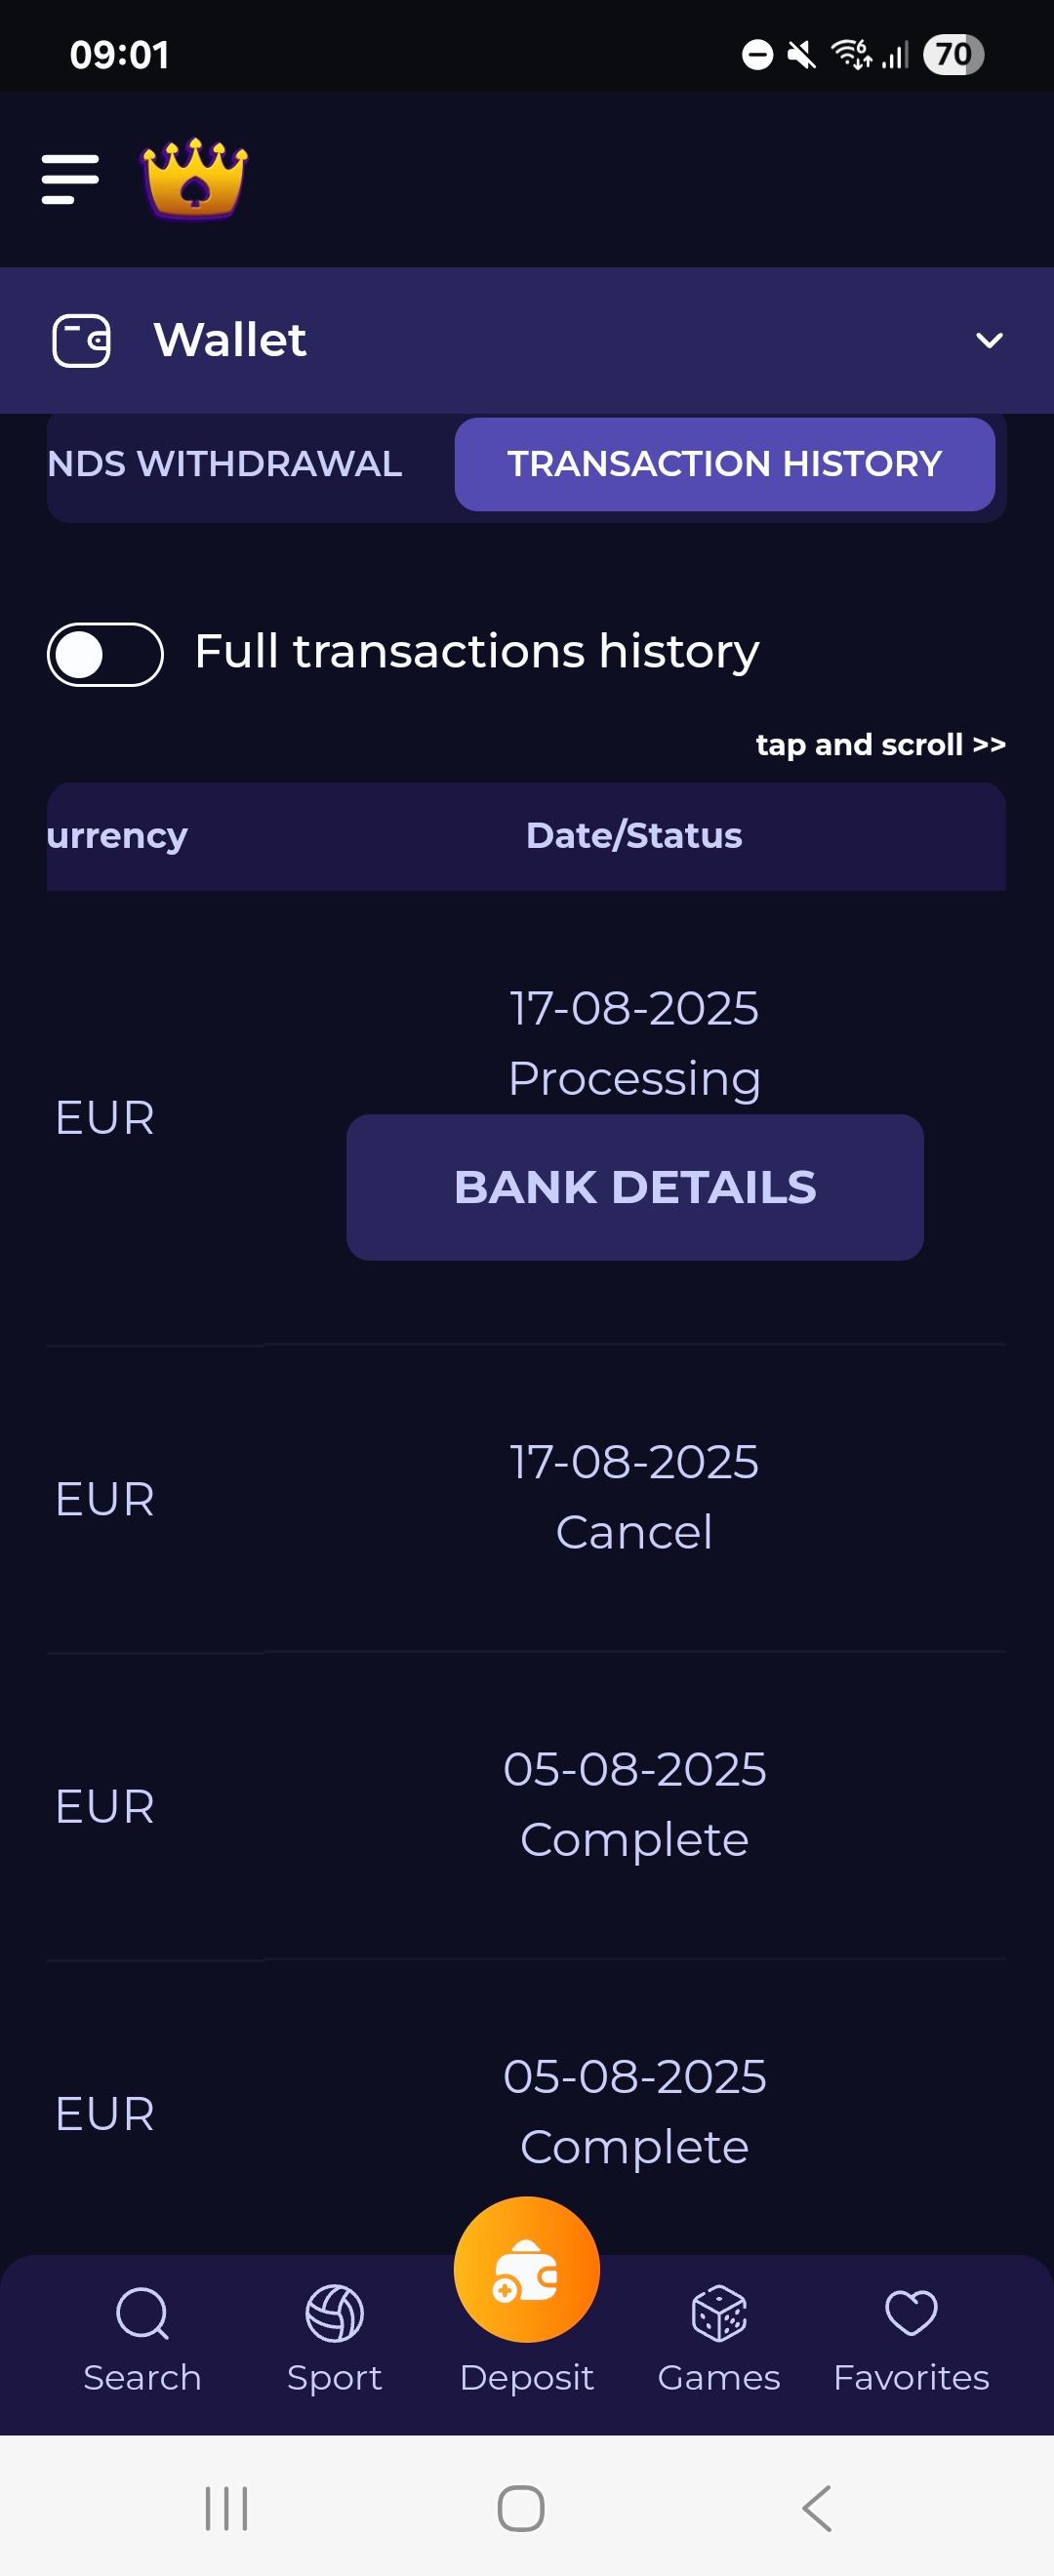
Task: Switch to Funds Withdrawal tab
Action: 225,464
